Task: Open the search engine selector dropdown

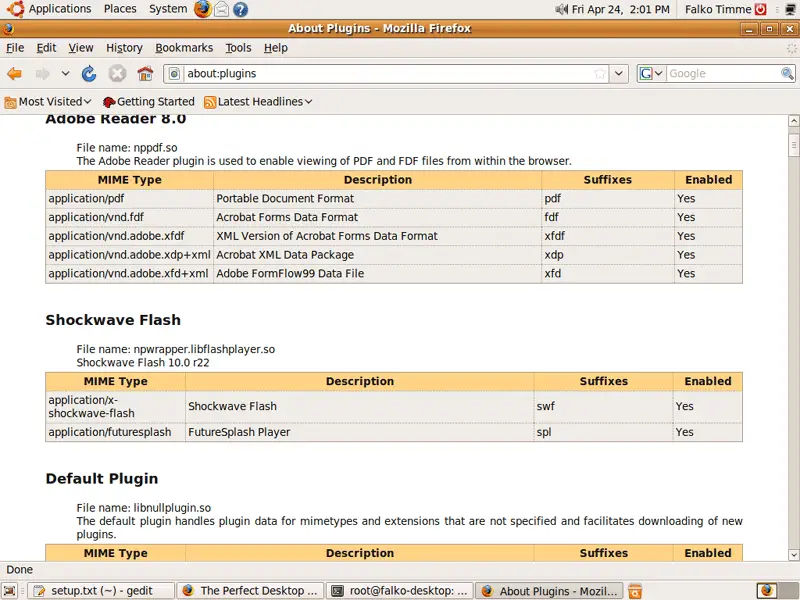Action: [x=652, y=74]
